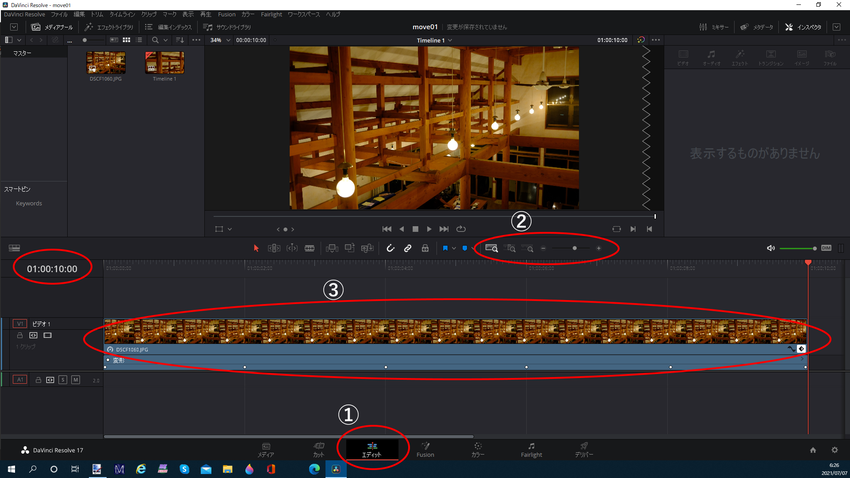Toggle the Loop playback button
Image resolution: width=850 pixels, height=478 pixels.
tap(461, 229)
